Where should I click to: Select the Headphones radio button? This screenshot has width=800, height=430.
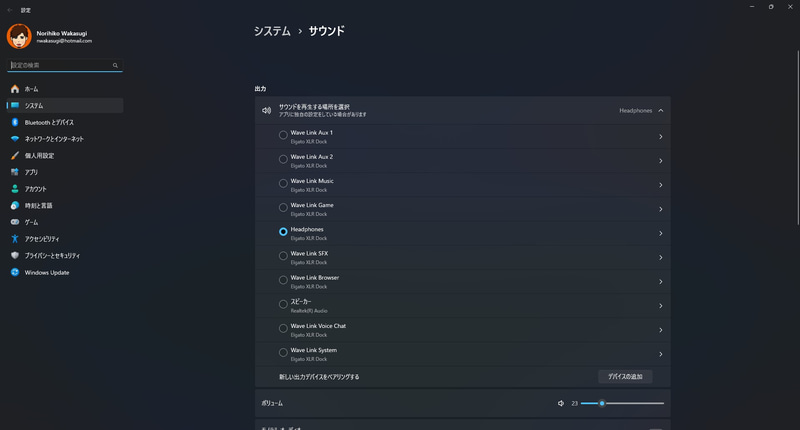(283, 232)
